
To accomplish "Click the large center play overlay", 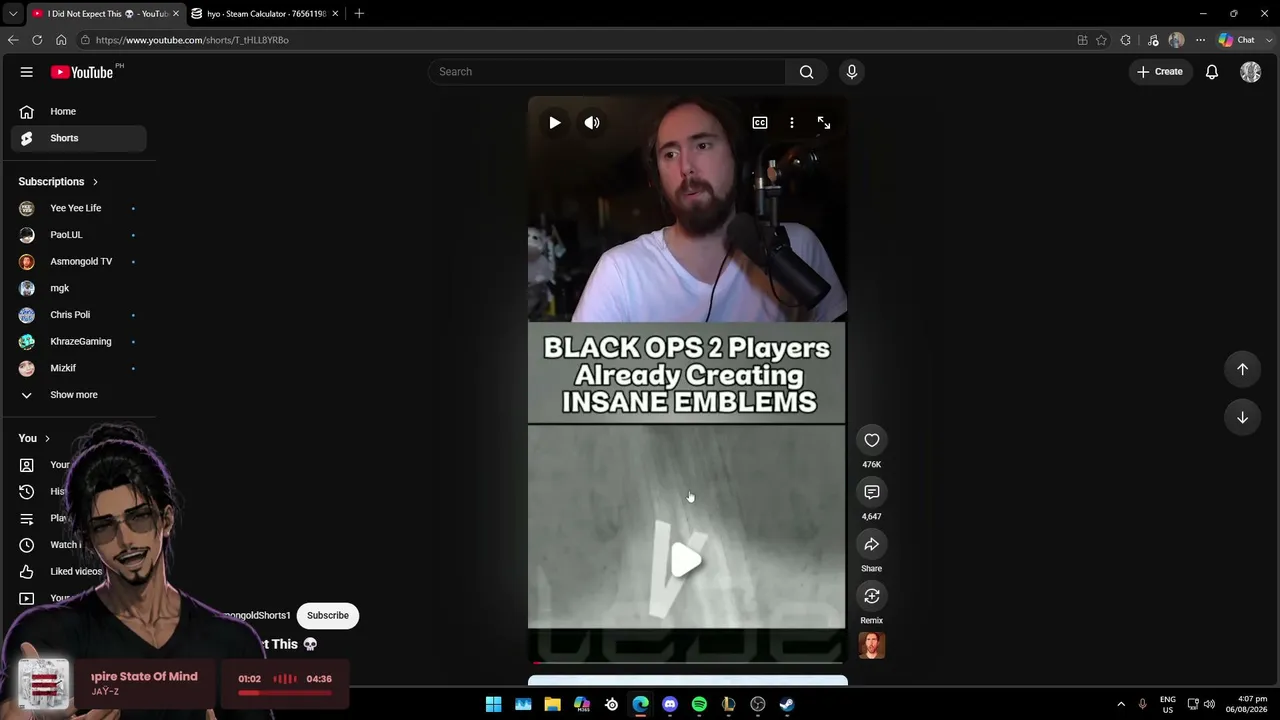I will click(687, 560).
